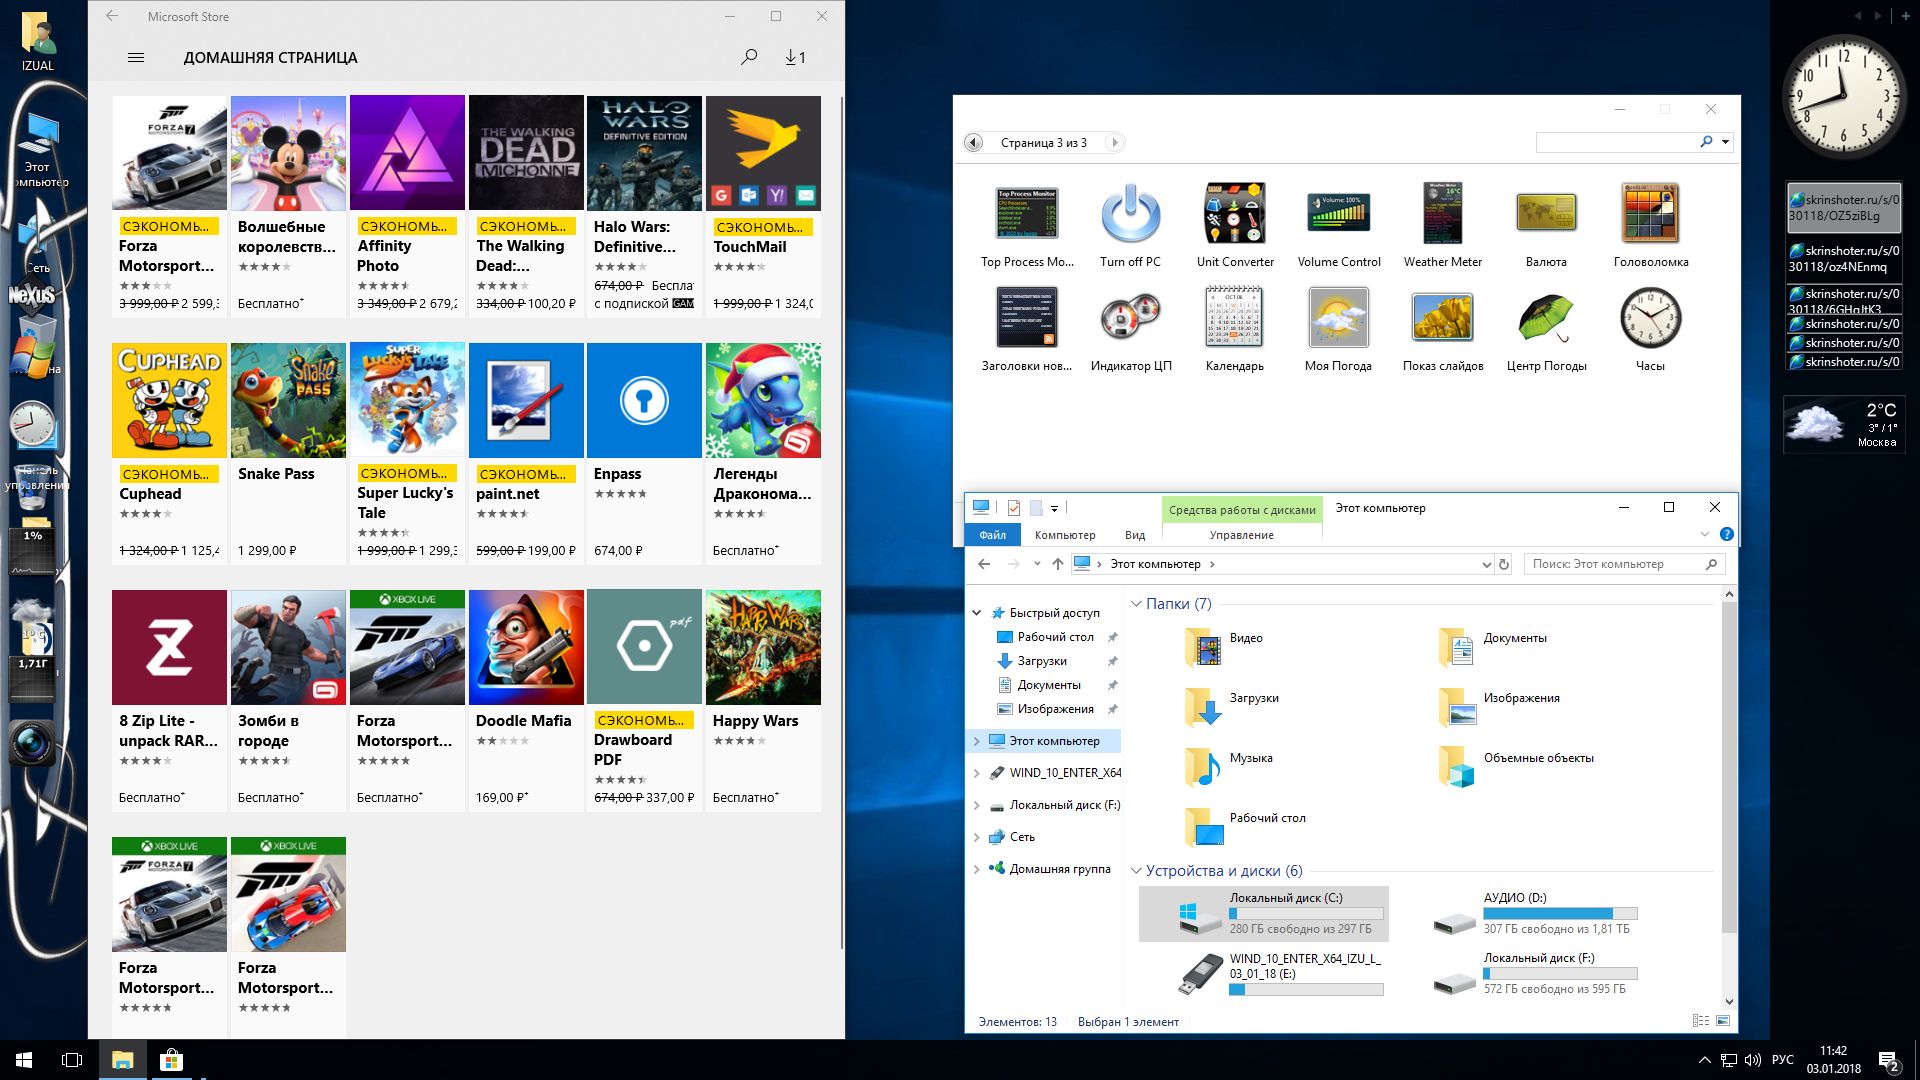Open the Turn off PC gadget

click(1130, 215)
